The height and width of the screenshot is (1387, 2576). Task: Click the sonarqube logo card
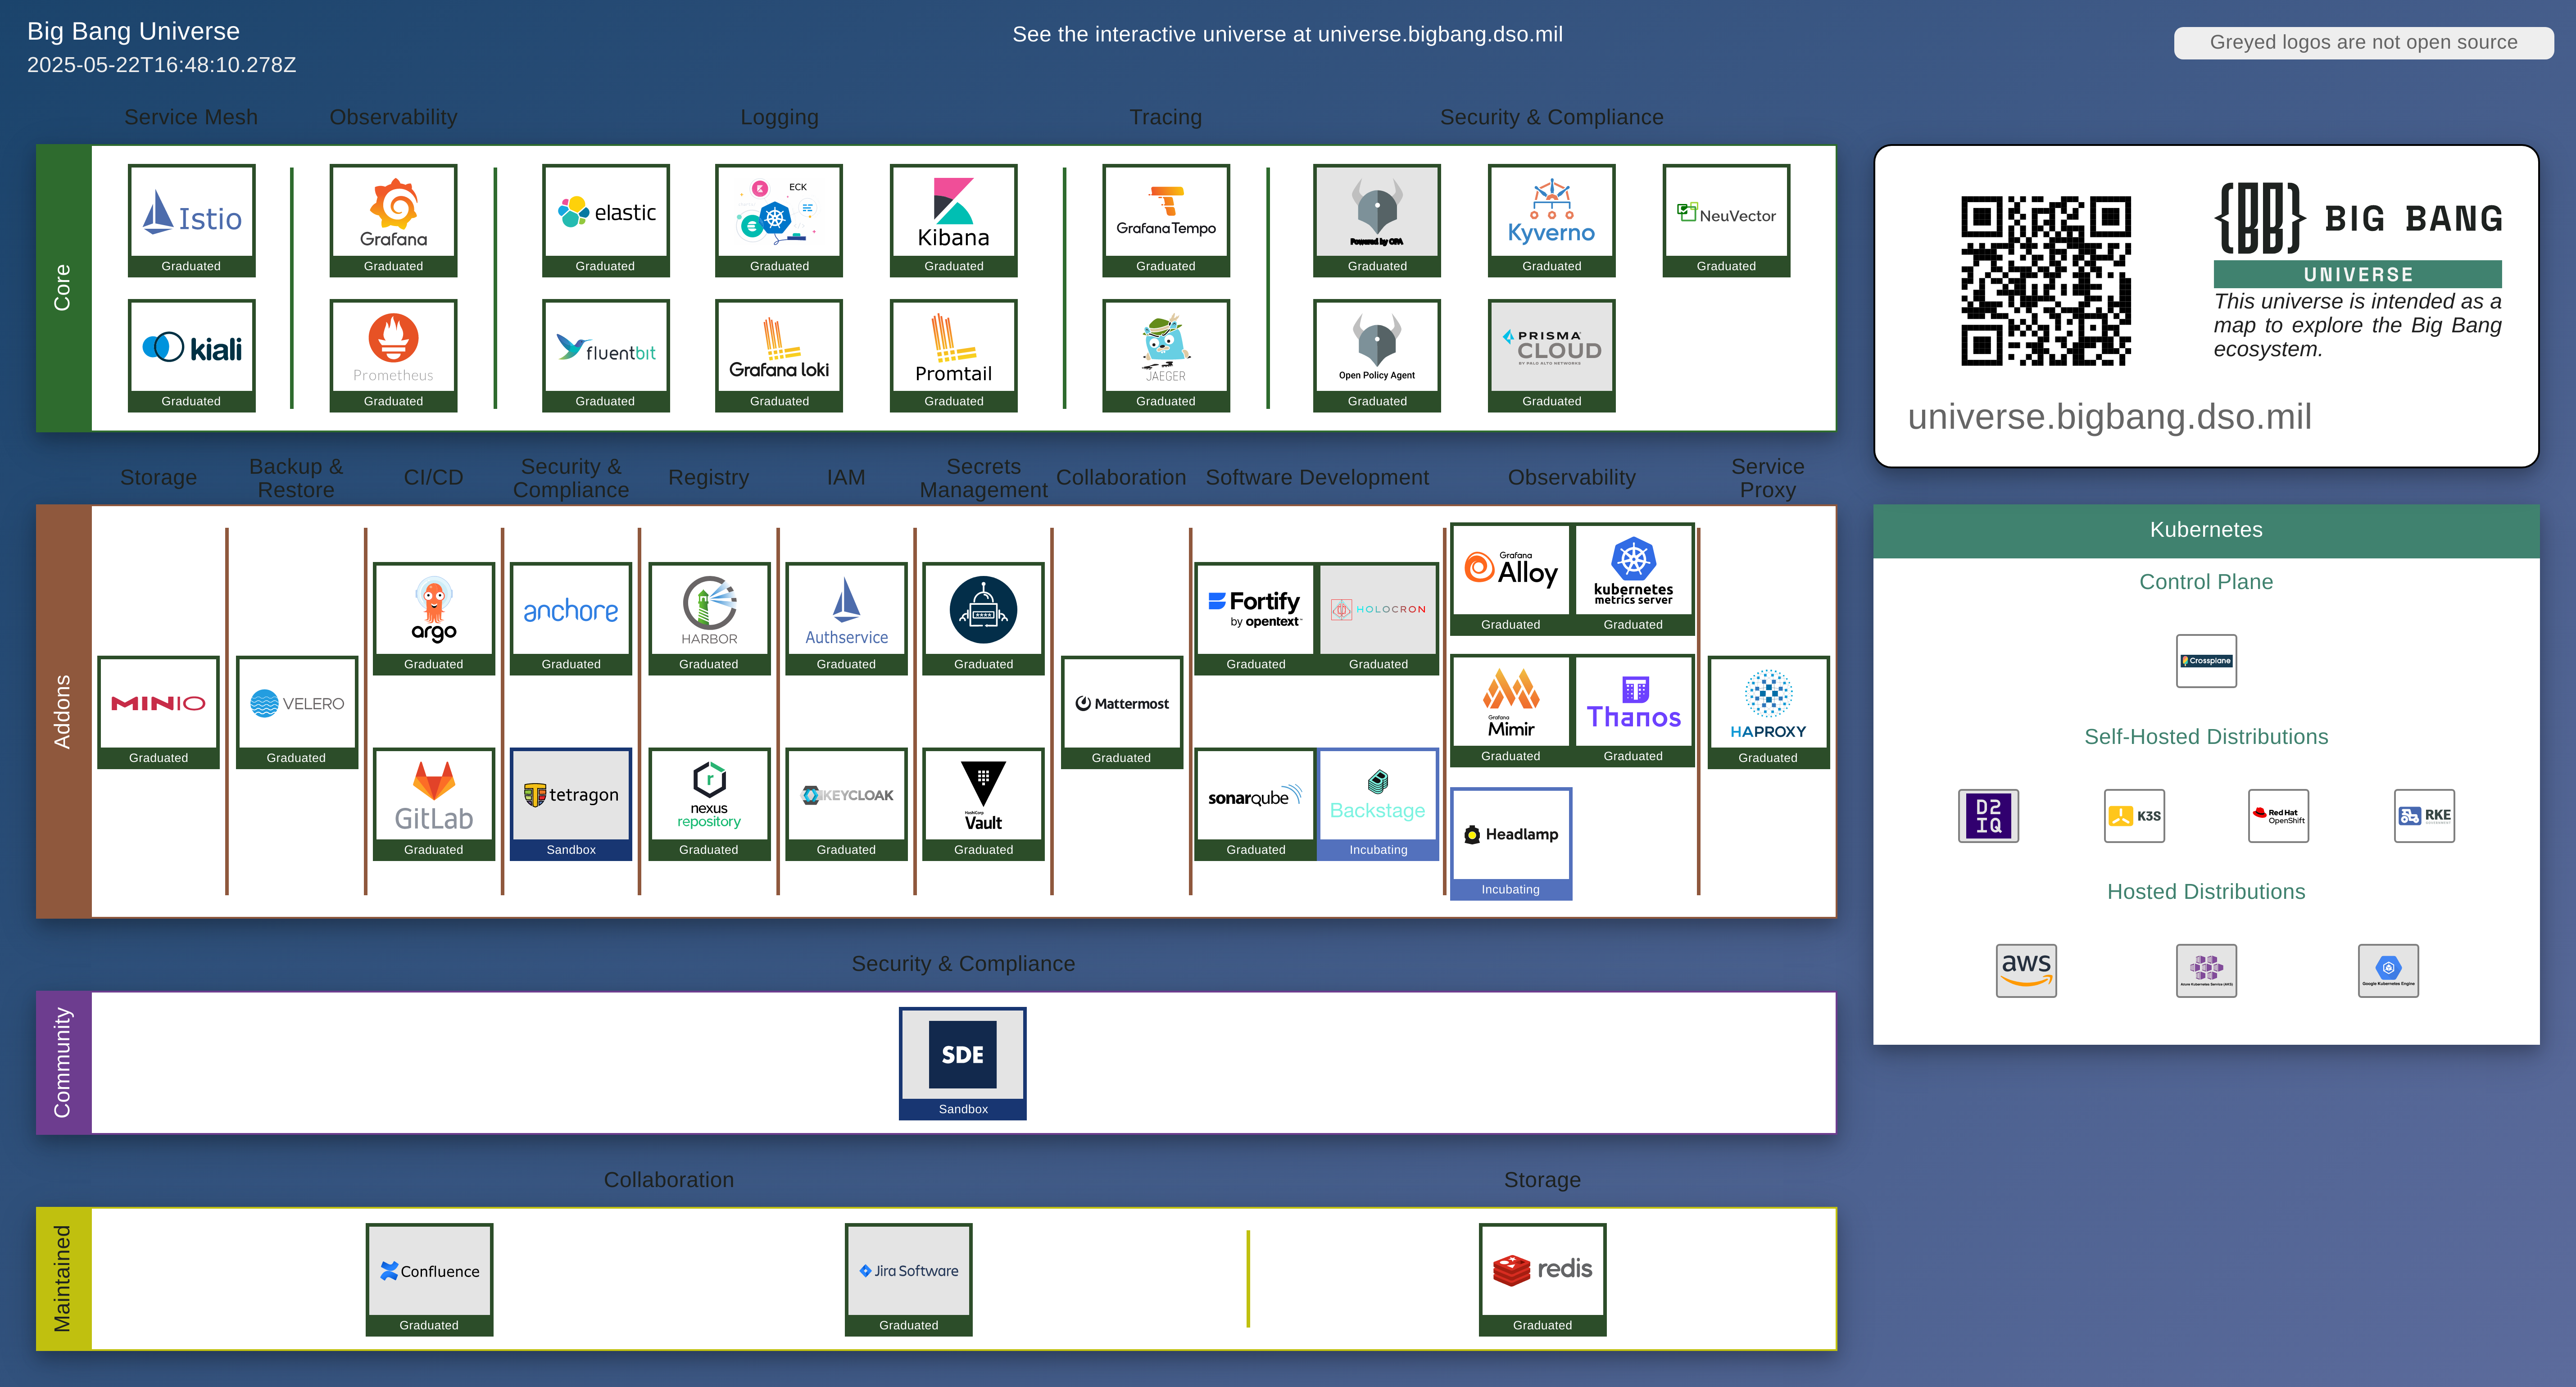tap(1256, 804)
